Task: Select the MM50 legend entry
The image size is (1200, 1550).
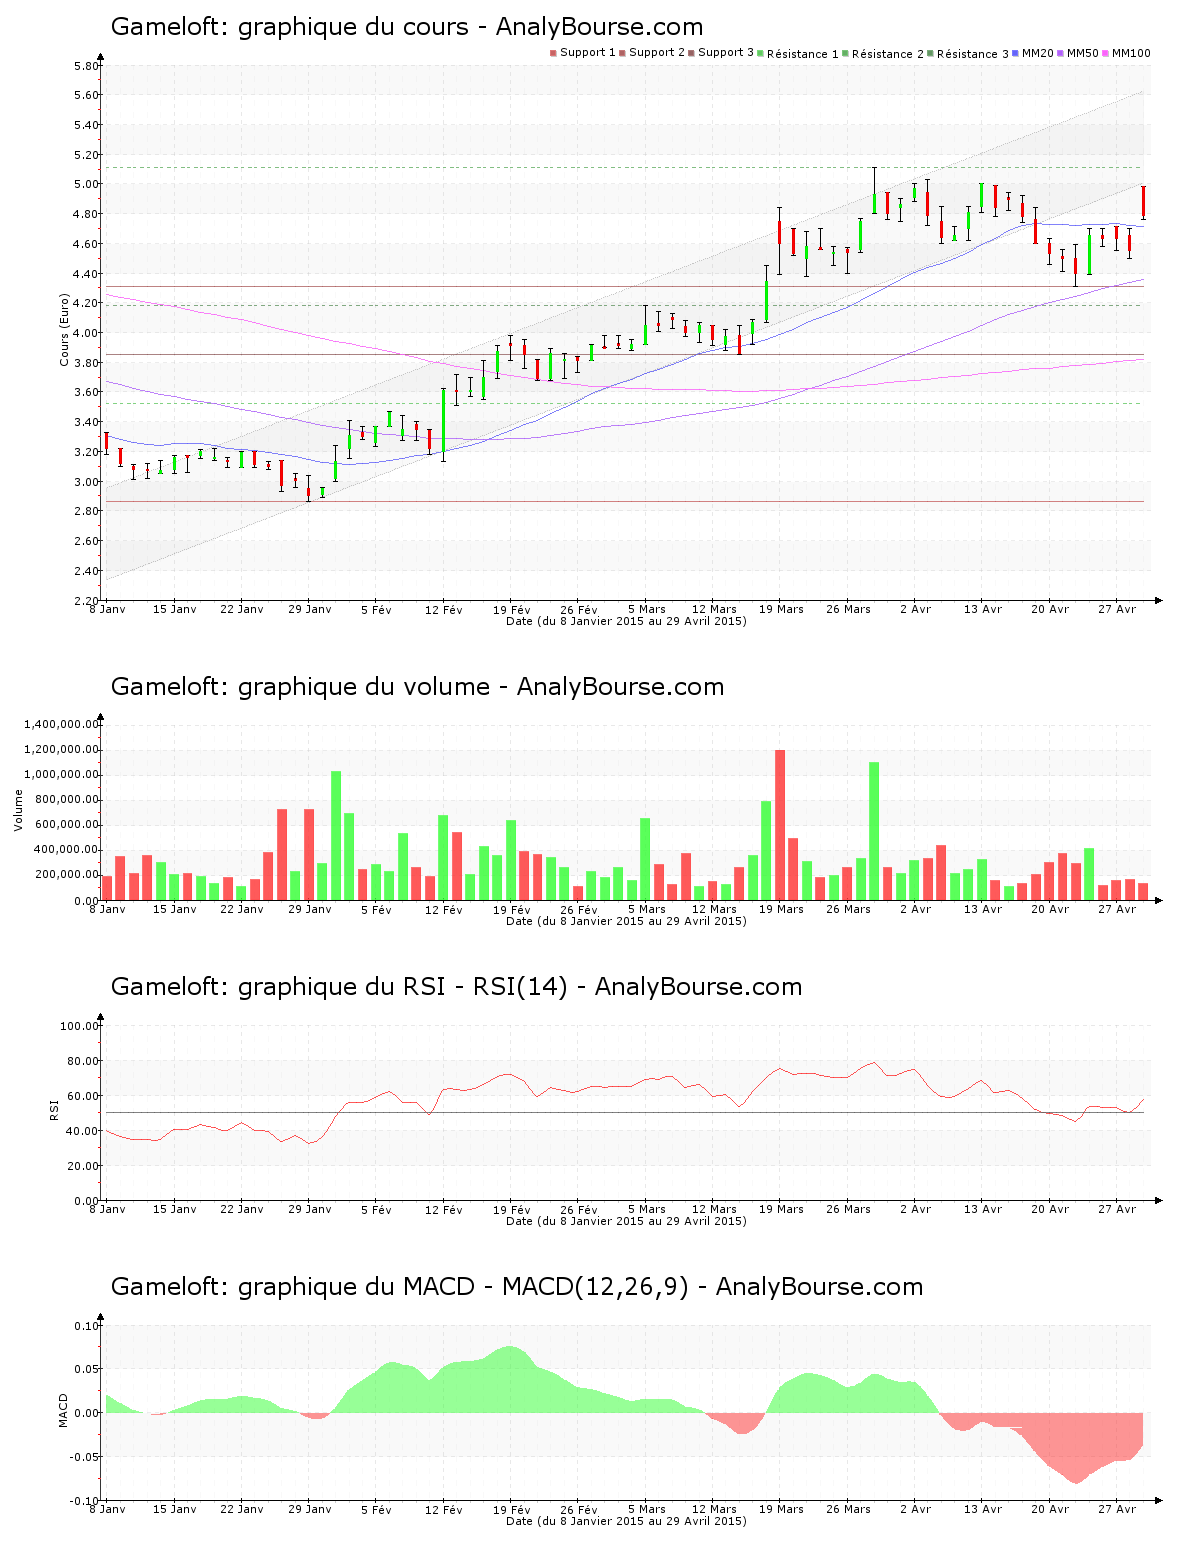Action: (1082, 53)
